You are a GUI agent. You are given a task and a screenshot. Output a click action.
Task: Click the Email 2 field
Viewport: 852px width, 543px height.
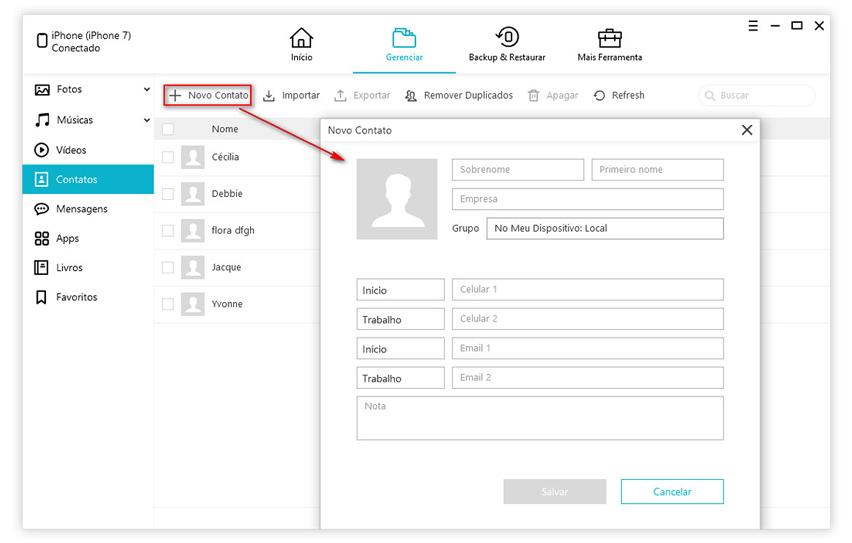click(588, 378)
